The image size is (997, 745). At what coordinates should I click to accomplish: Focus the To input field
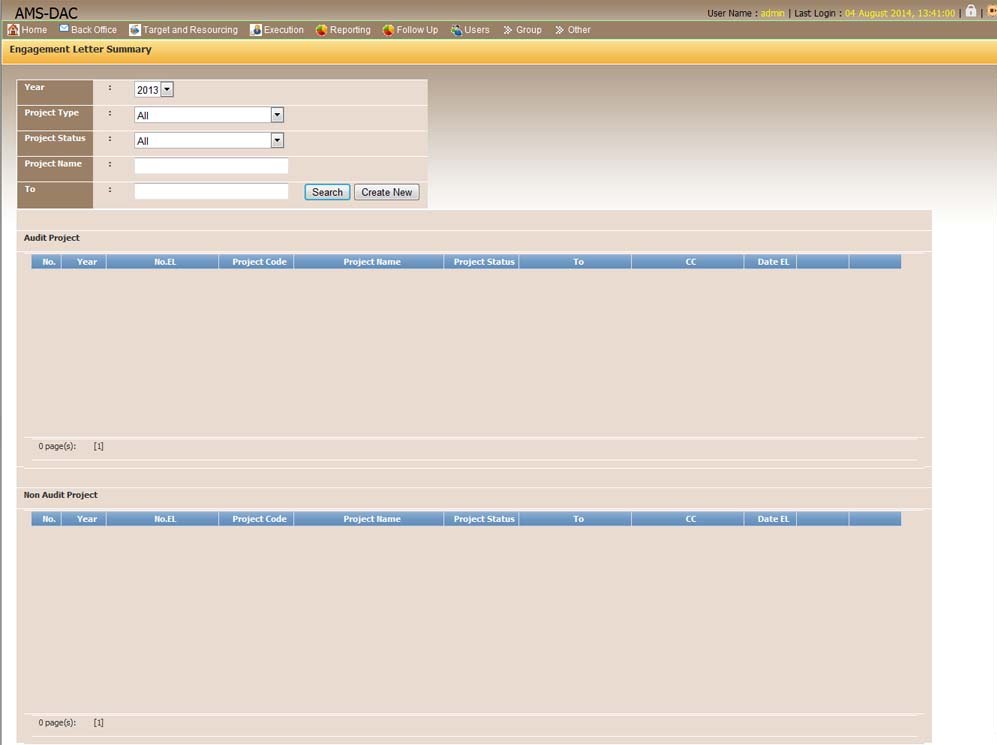[x=211, y=191]
